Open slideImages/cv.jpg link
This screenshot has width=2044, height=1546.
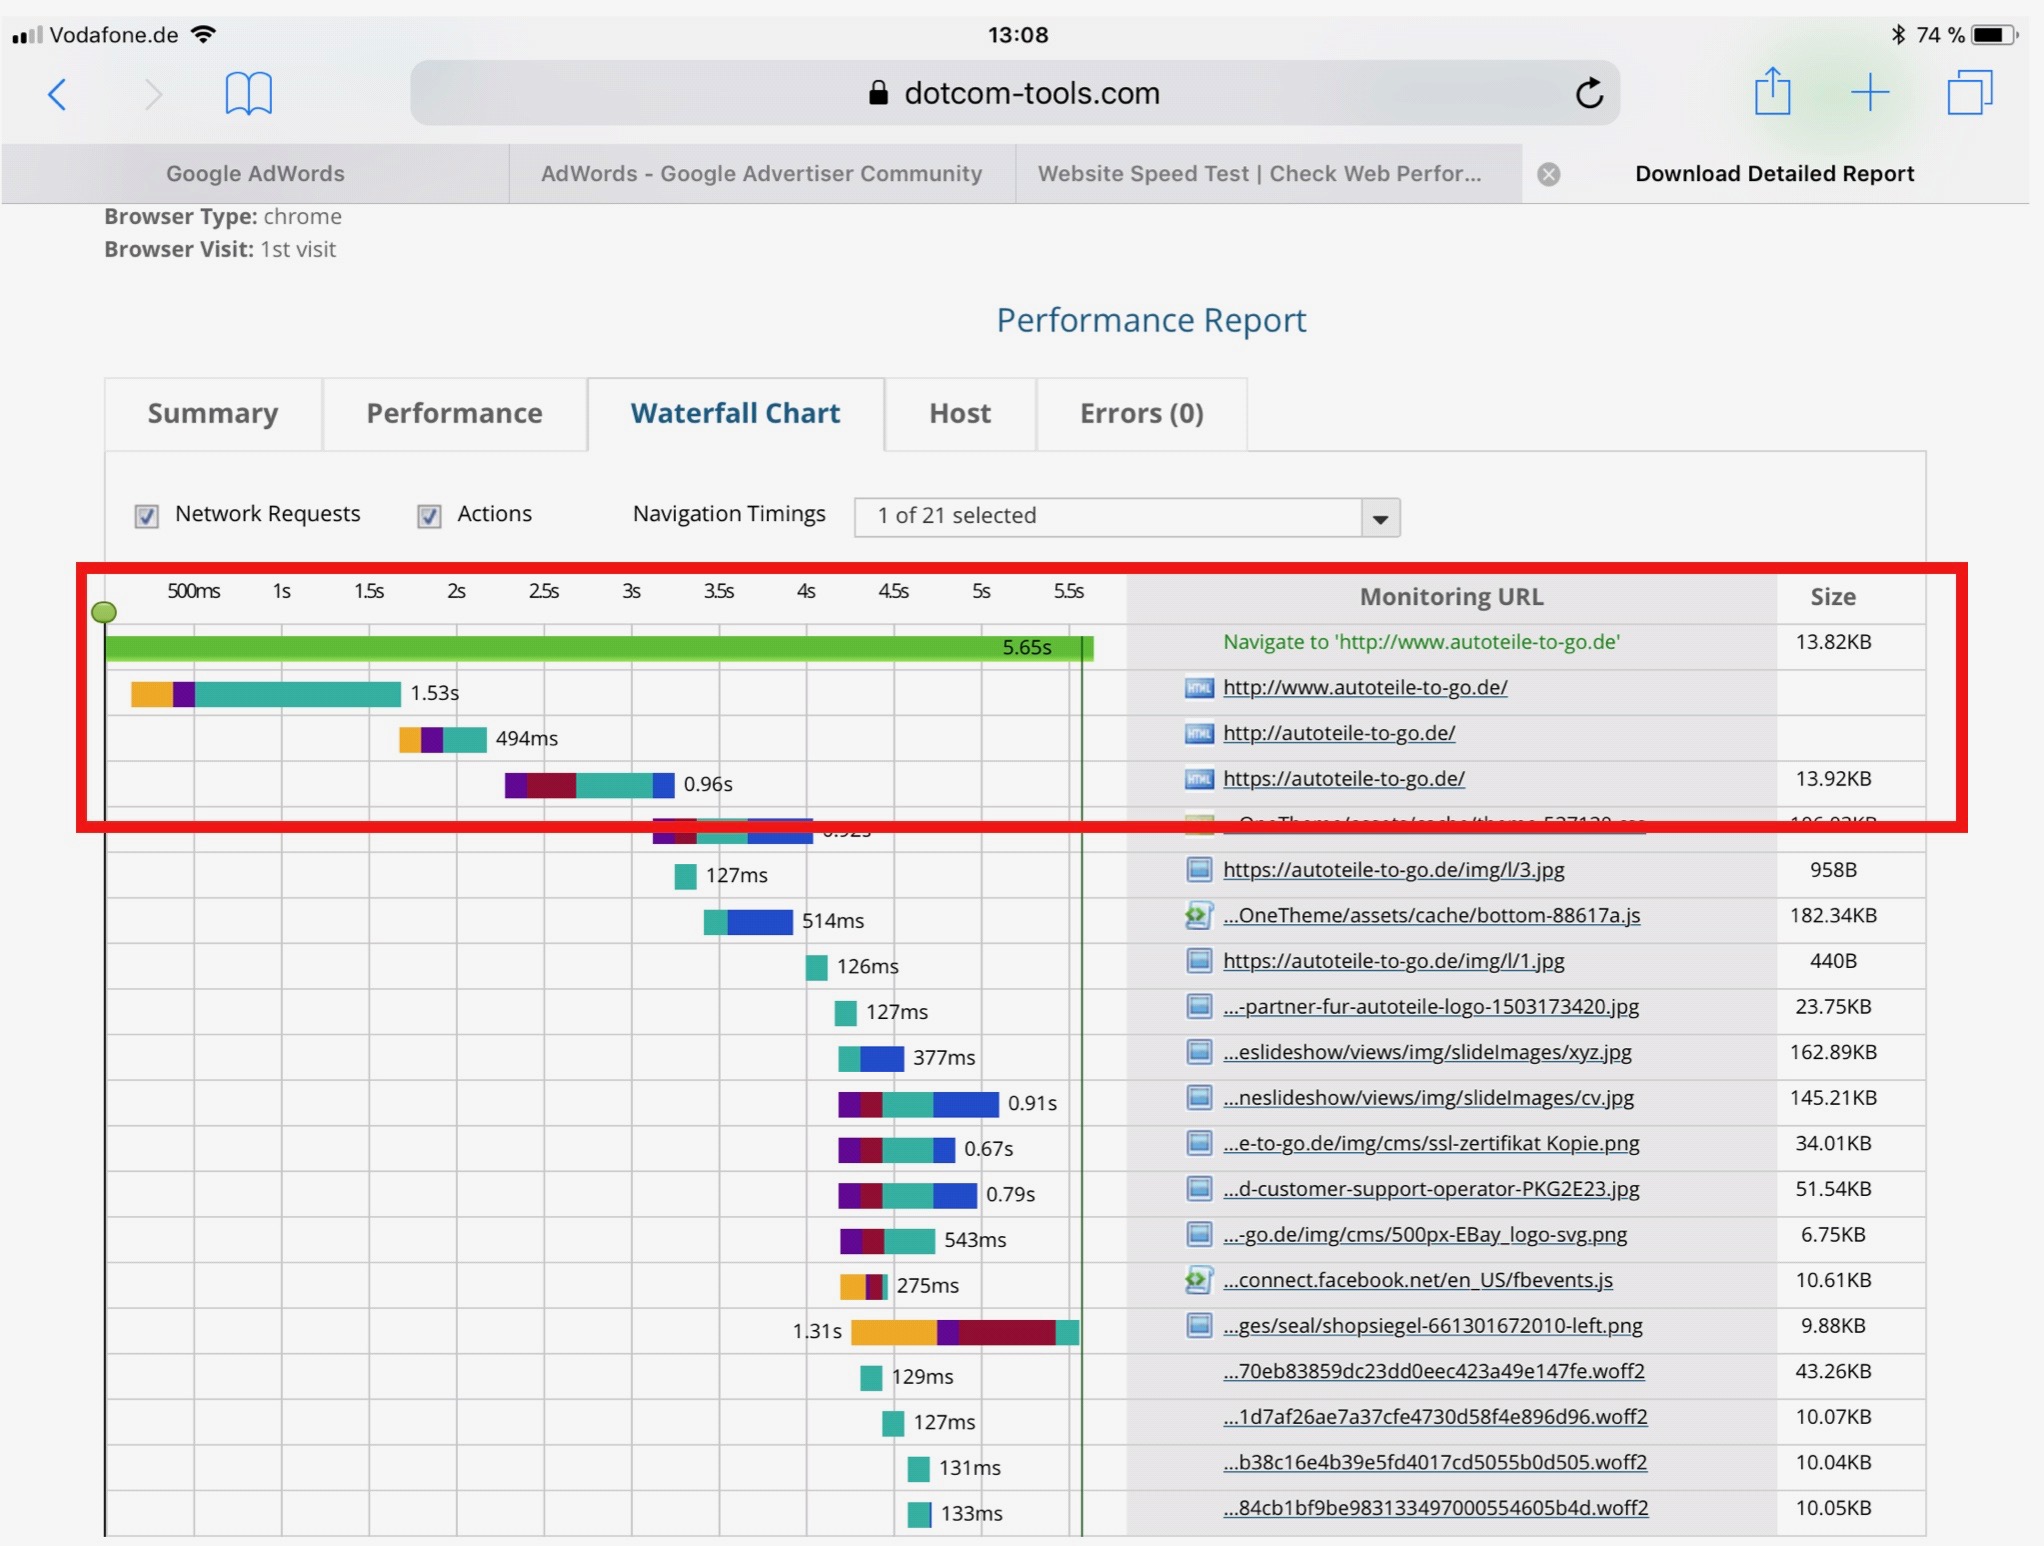(1428, 1098)
